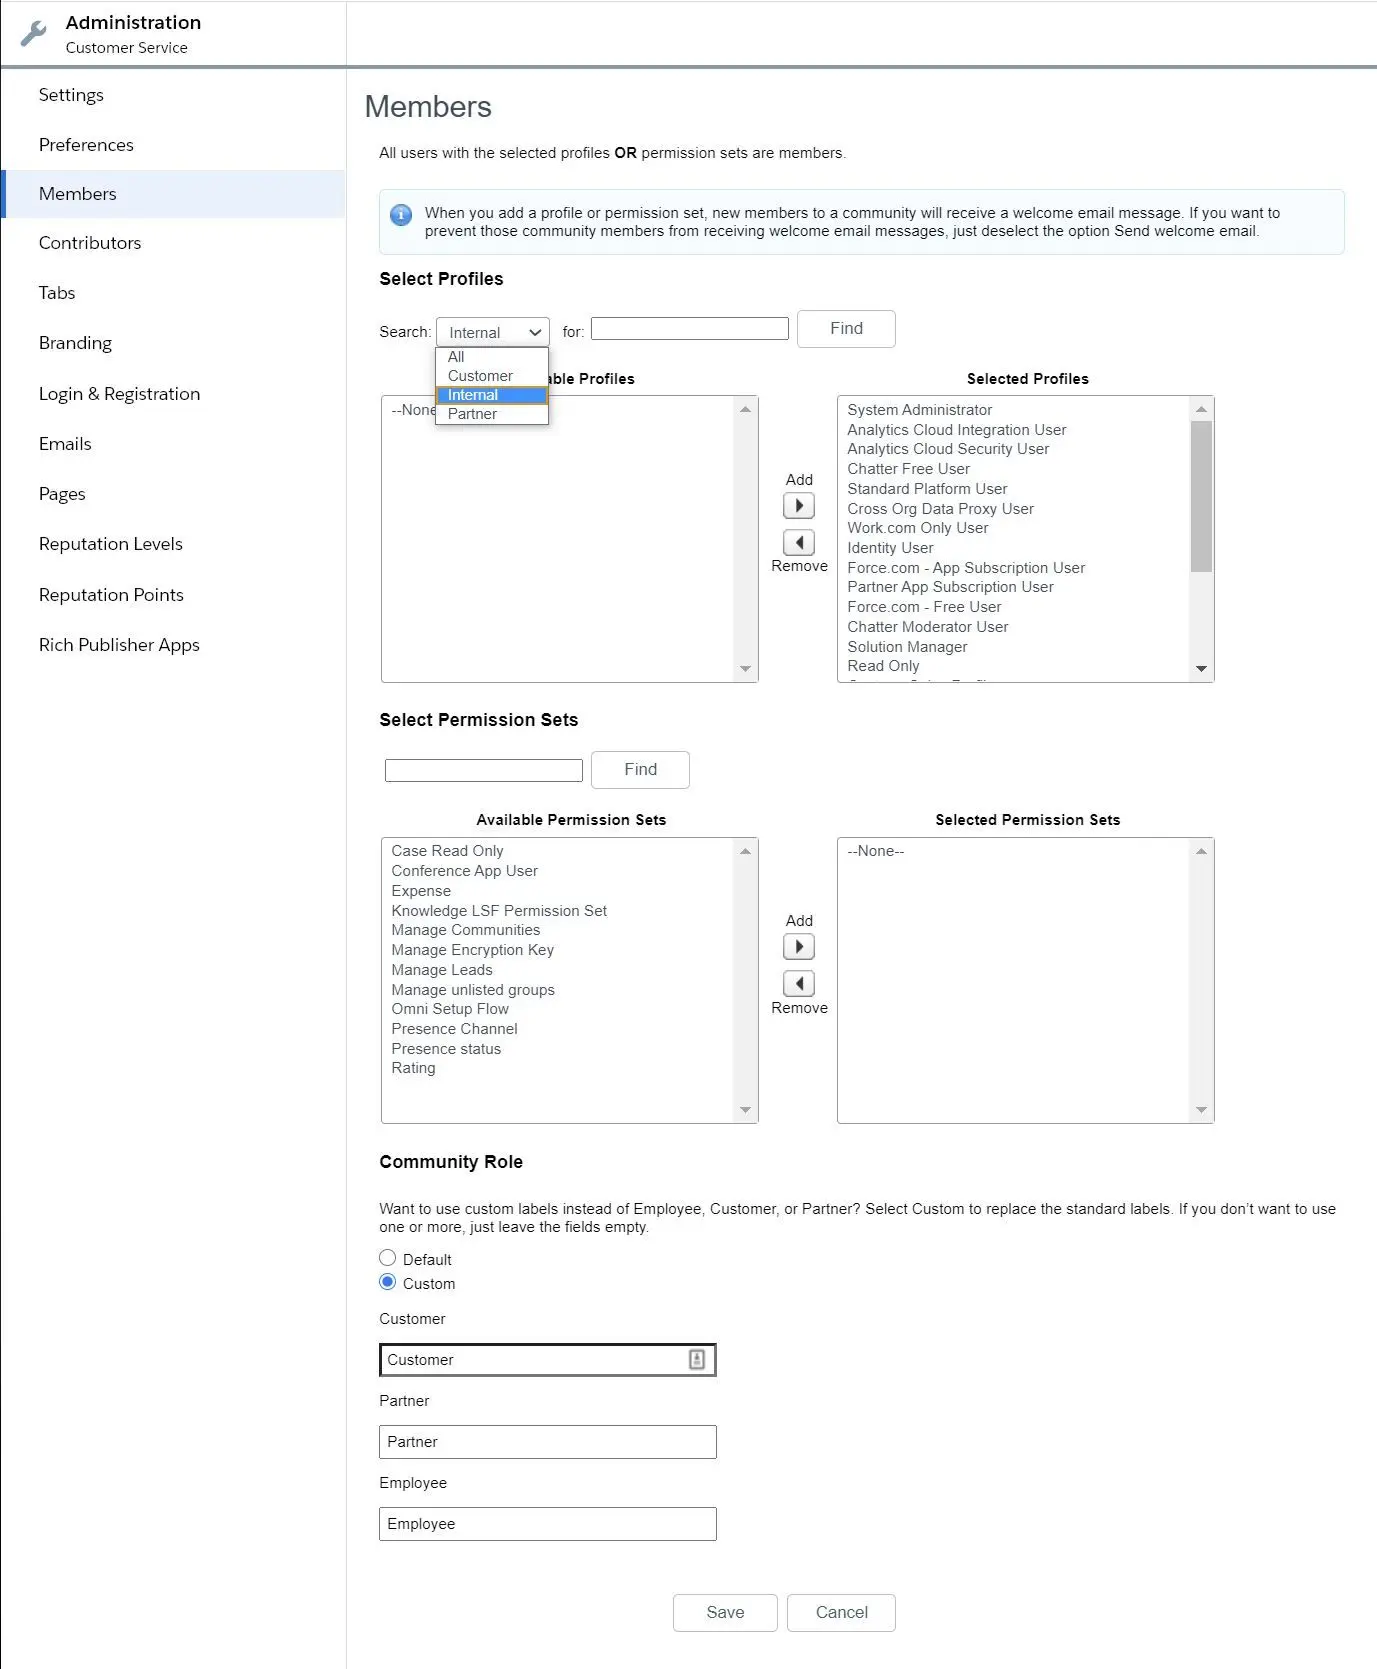The height and width of the screenshot is (1669, 1377).
Task: Select Solution Manager profile
Action: tap(907, 647)
